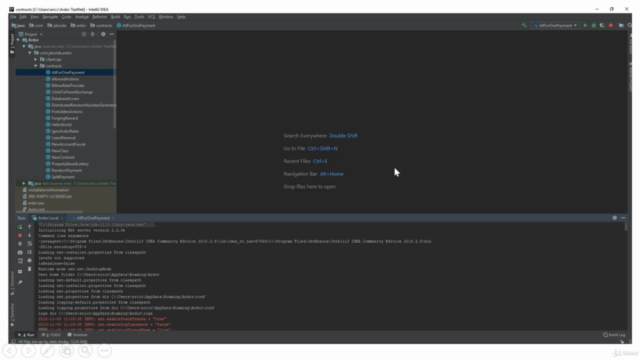Open the AllForOnePayment run configuration dropdown
The image size is (640, 360).
[x=555, y=25]
